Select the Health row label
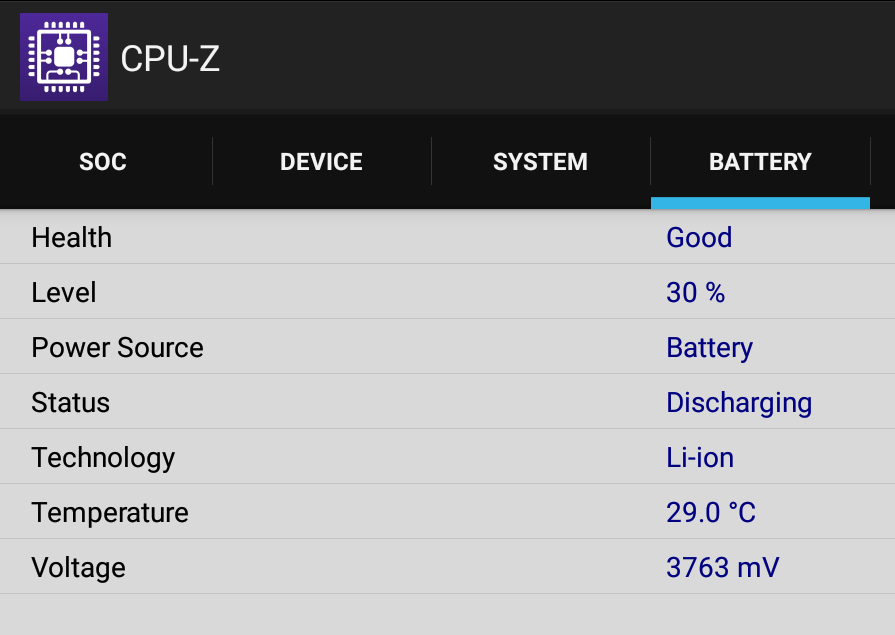The height and width of the screenshot is (635, 895). [71, 238]
